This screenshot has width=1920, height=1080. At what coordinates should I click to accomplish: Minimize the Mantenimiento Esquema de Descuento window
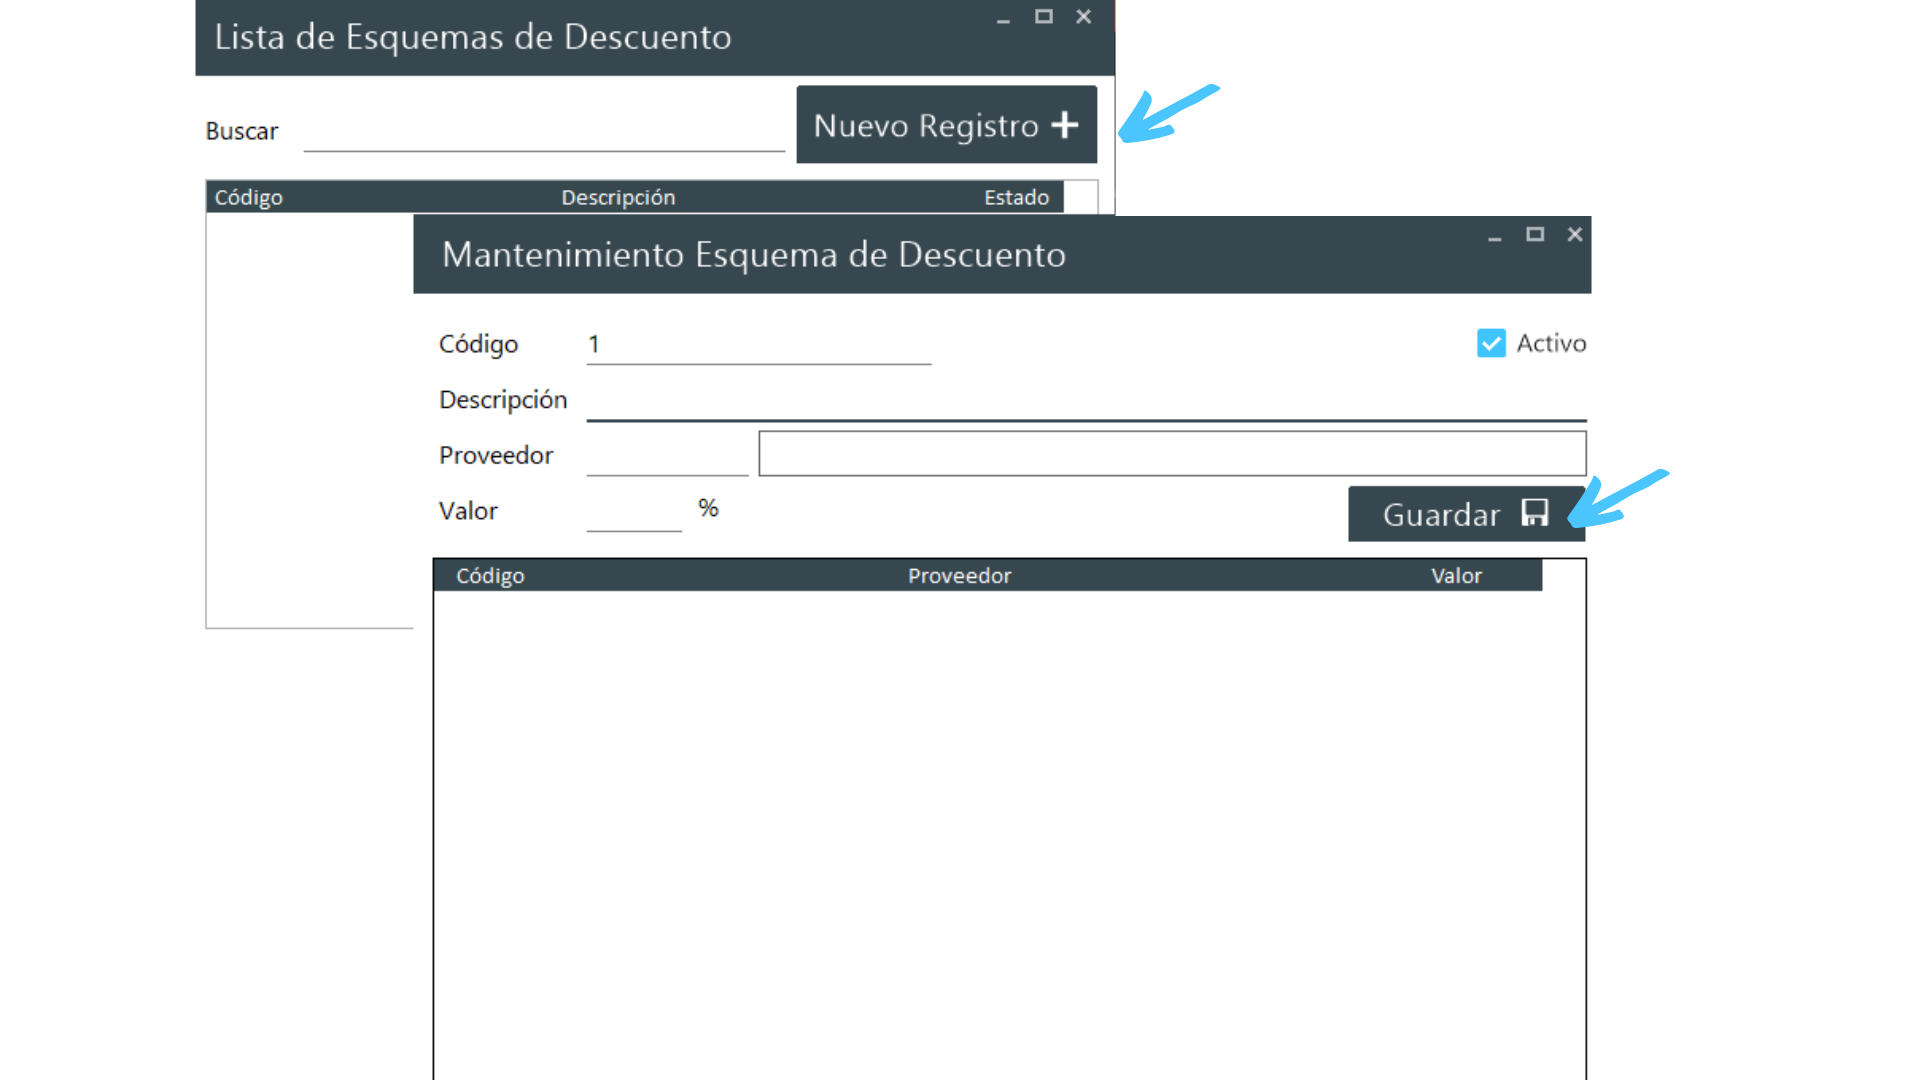click(1494, 236)
